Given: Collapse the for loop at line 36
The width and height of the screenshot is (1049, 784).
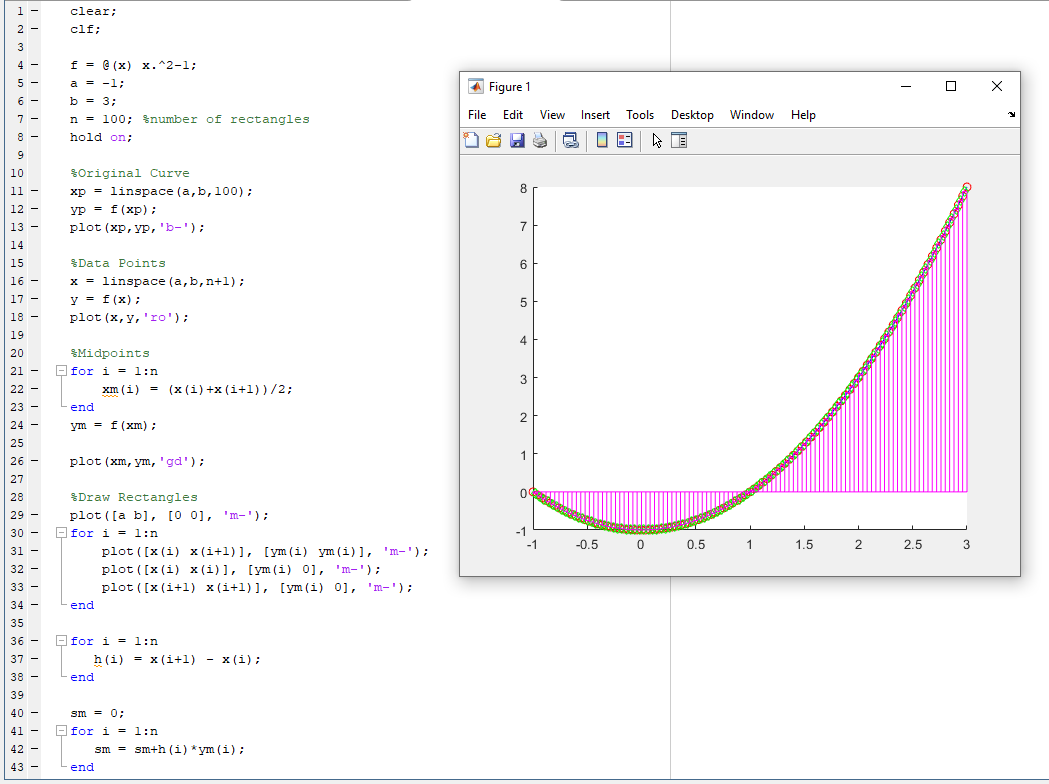Looking at the screenshot, I should (61, 641).
